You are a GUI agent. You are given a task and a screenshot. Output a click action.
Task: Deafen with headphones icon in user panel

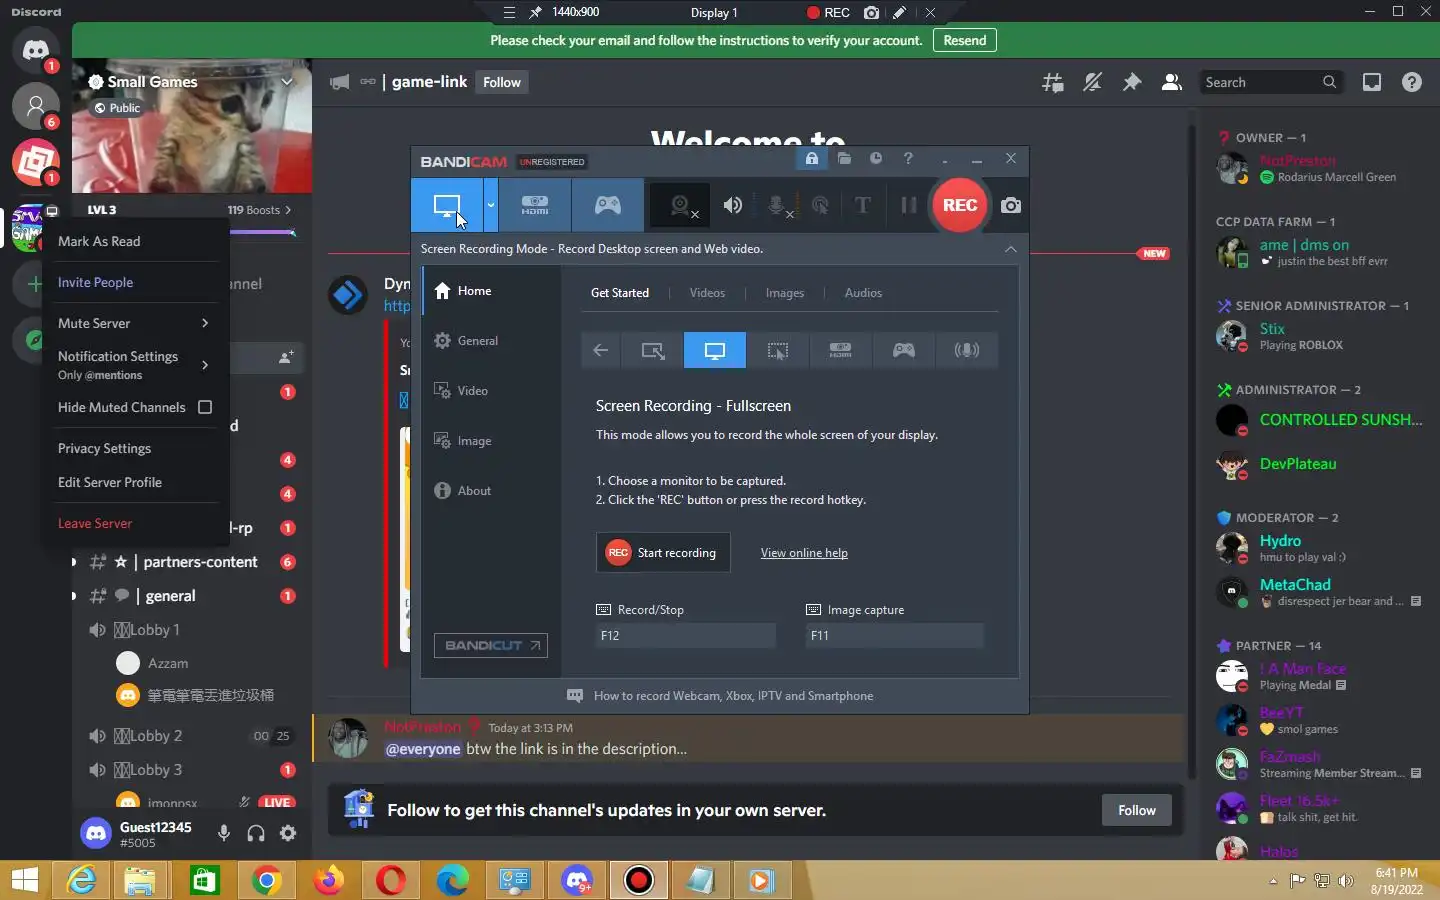click(x=256, y=833)
